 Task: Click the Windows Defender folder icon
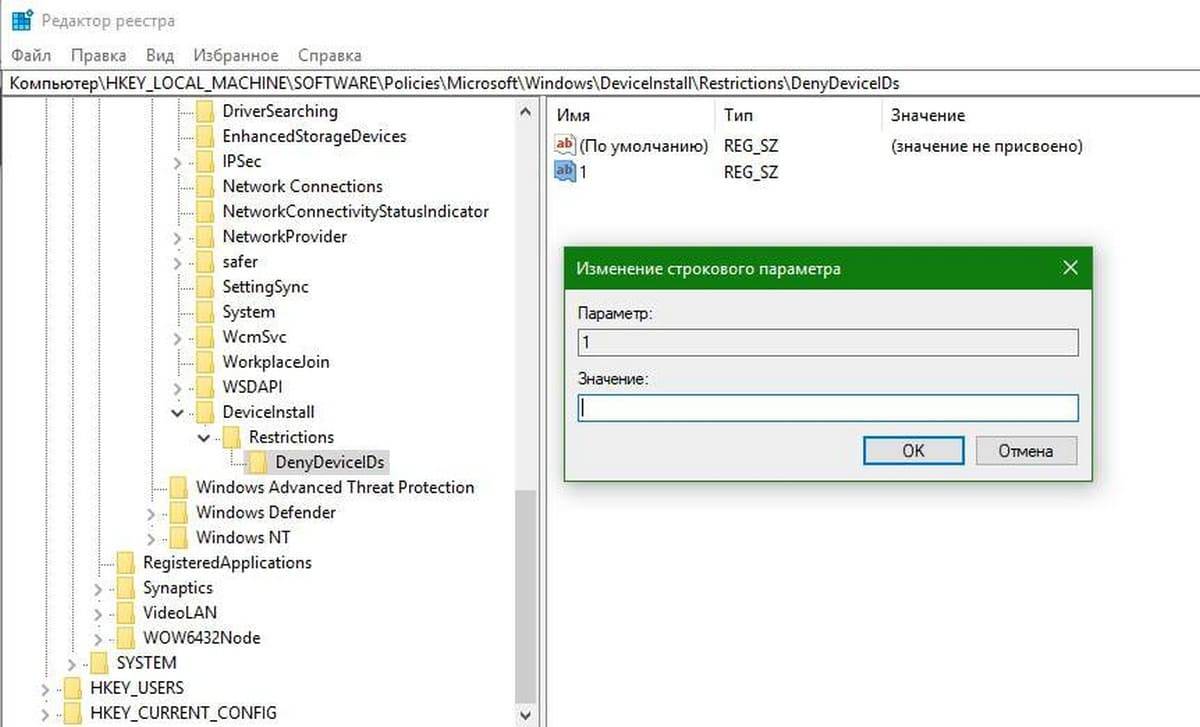(179, 512)
